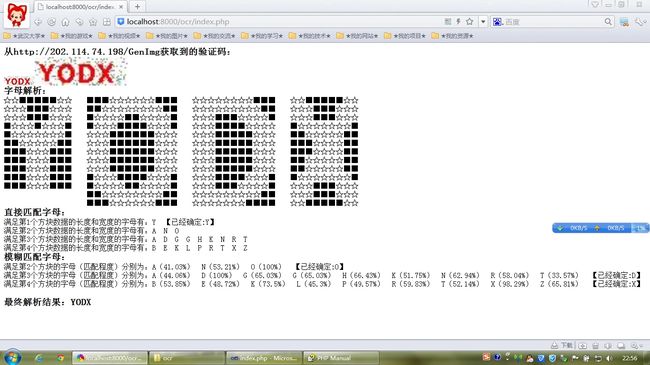The width and height of the screenshot is (650, 365).
Task: Expand the address bar dropdown arrow
Action: click(x=483, y=22)
